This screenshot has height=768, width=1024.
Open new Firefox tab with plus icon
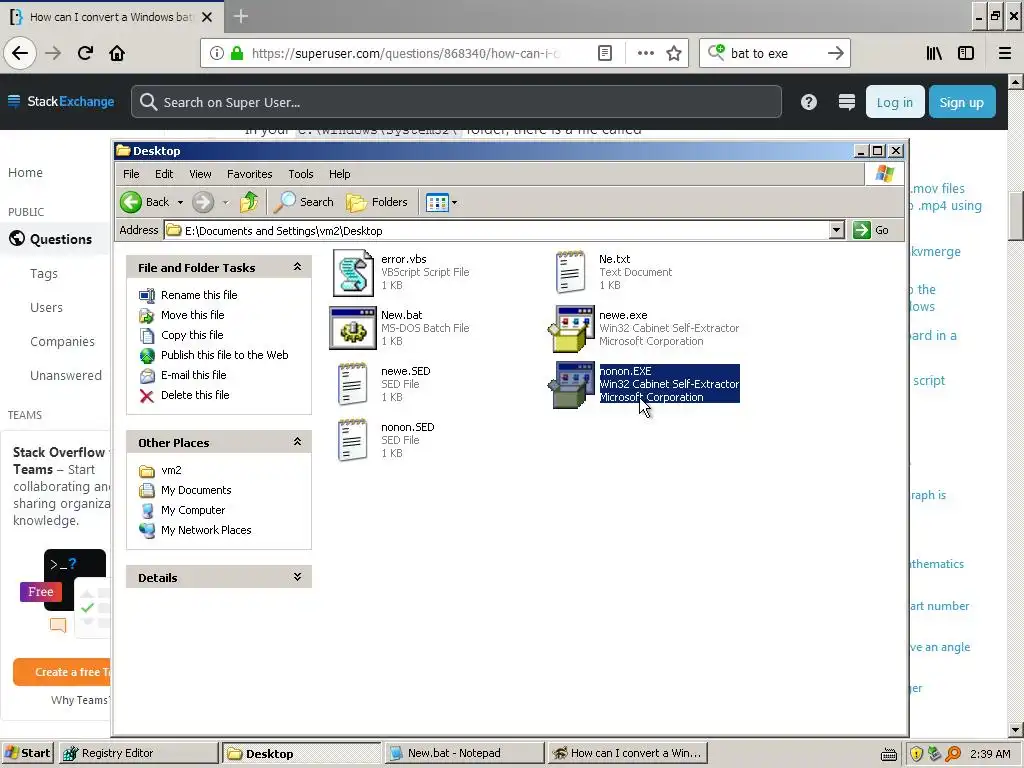240,16
